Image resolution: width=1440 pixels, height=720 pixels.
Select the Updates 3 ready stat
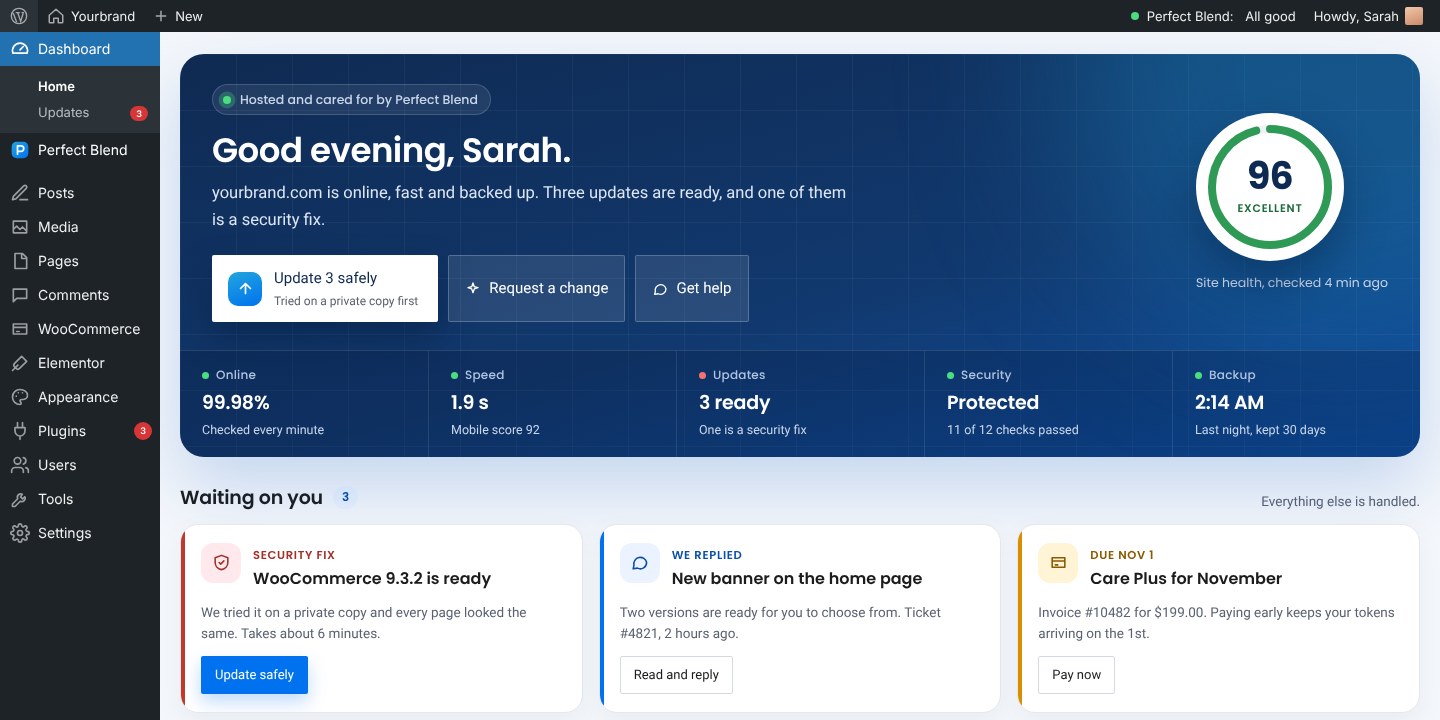800,404
